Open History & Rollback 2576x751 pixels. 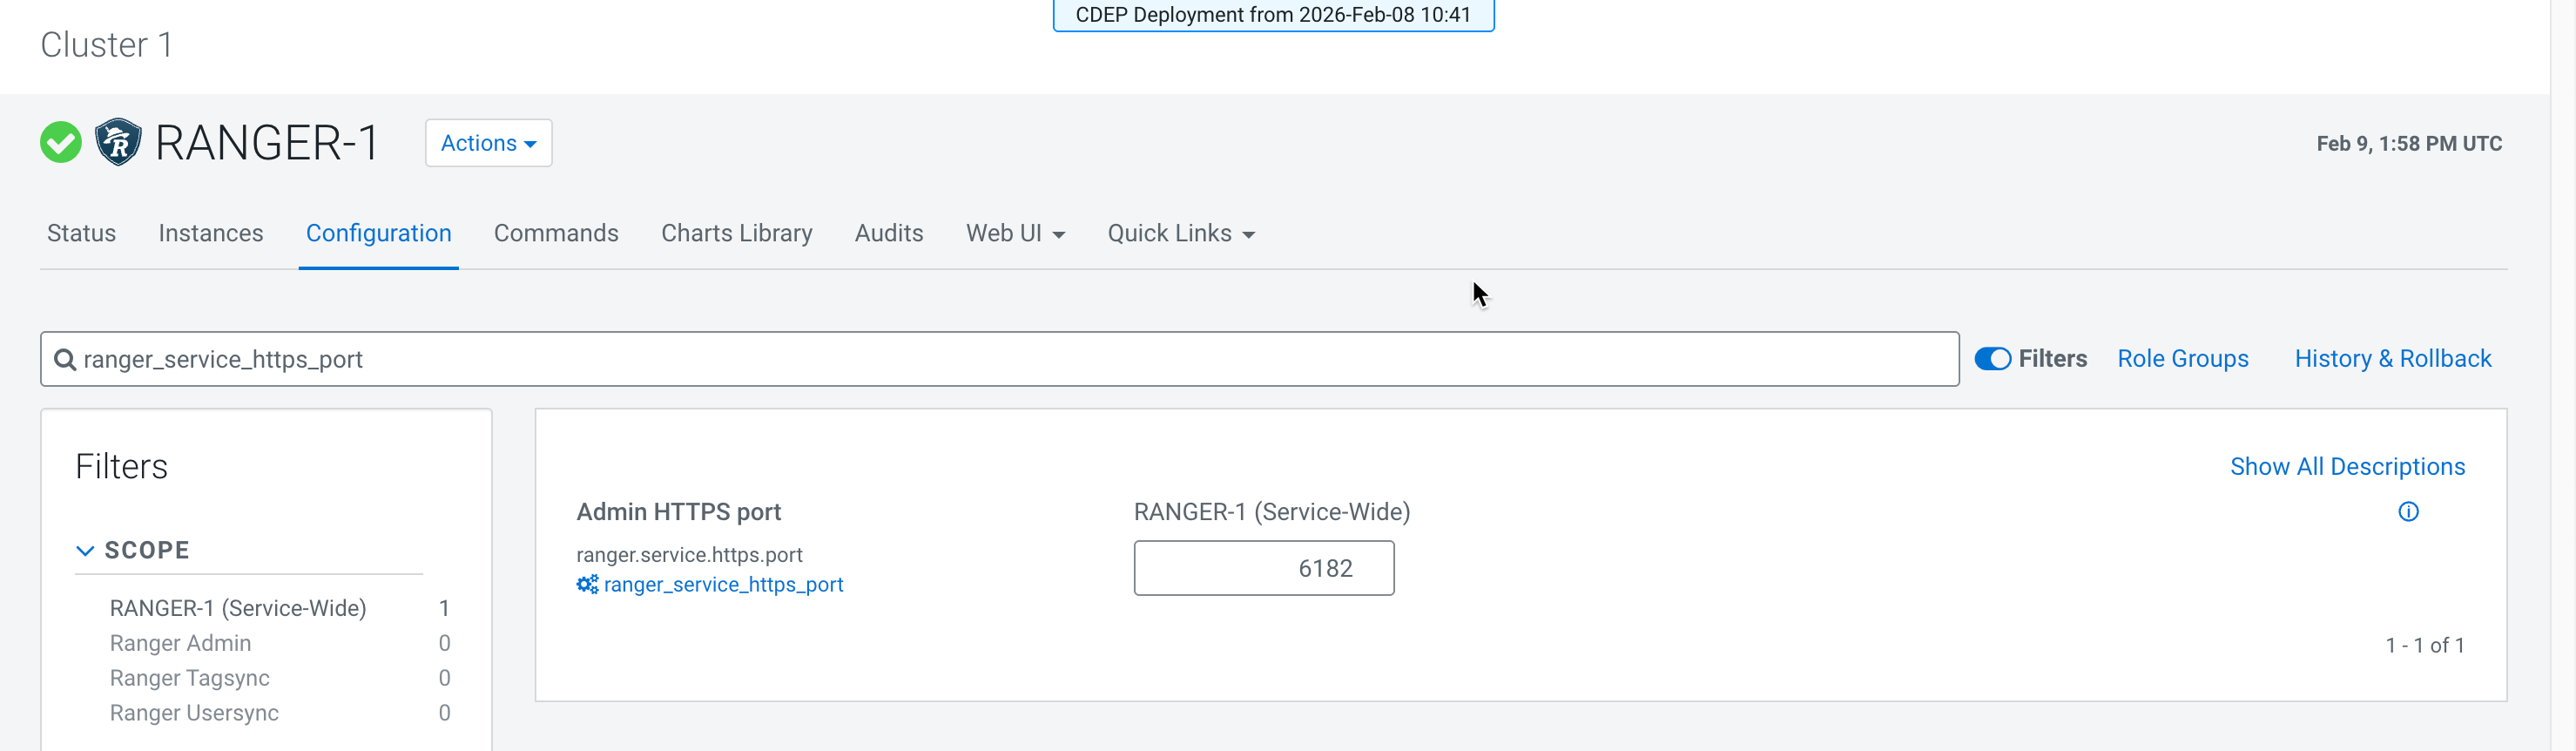[x=2392, y=359]
